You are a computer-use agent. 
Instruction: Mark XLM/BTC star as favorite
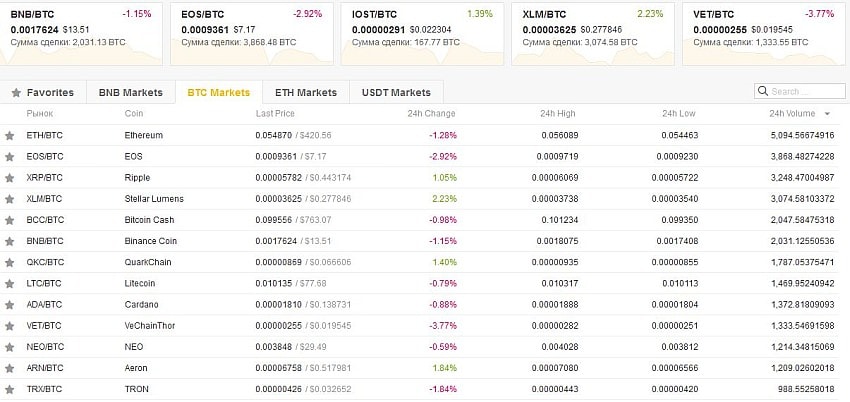(10, 198)
